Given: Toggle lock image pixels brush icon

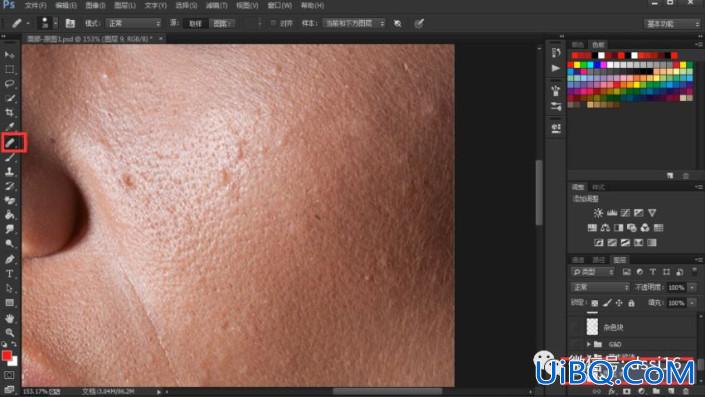Looking at the screenshot, I should point(607,303).
